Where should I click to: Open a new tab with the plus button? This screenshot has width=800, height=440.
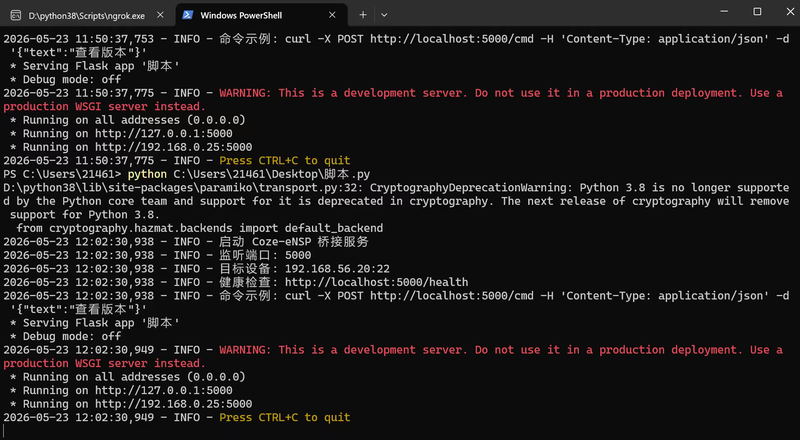tap(363, 15)
